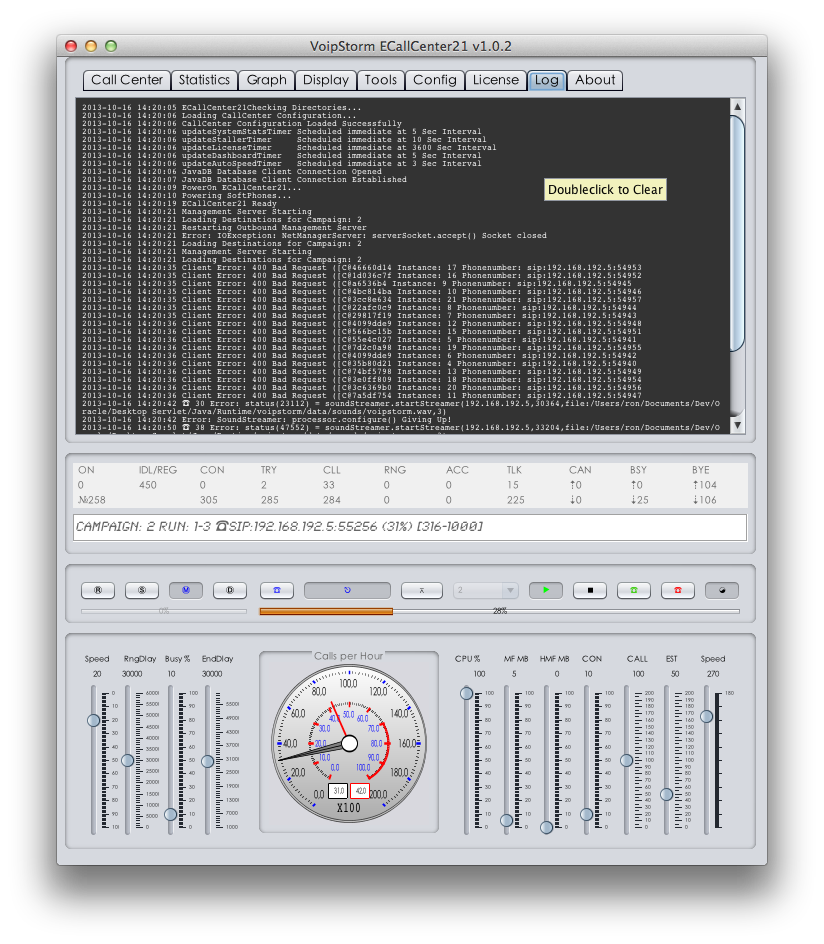Screen dimensions: 824x944
Task: Click the campaign status text field
Action: click(410, 527)
